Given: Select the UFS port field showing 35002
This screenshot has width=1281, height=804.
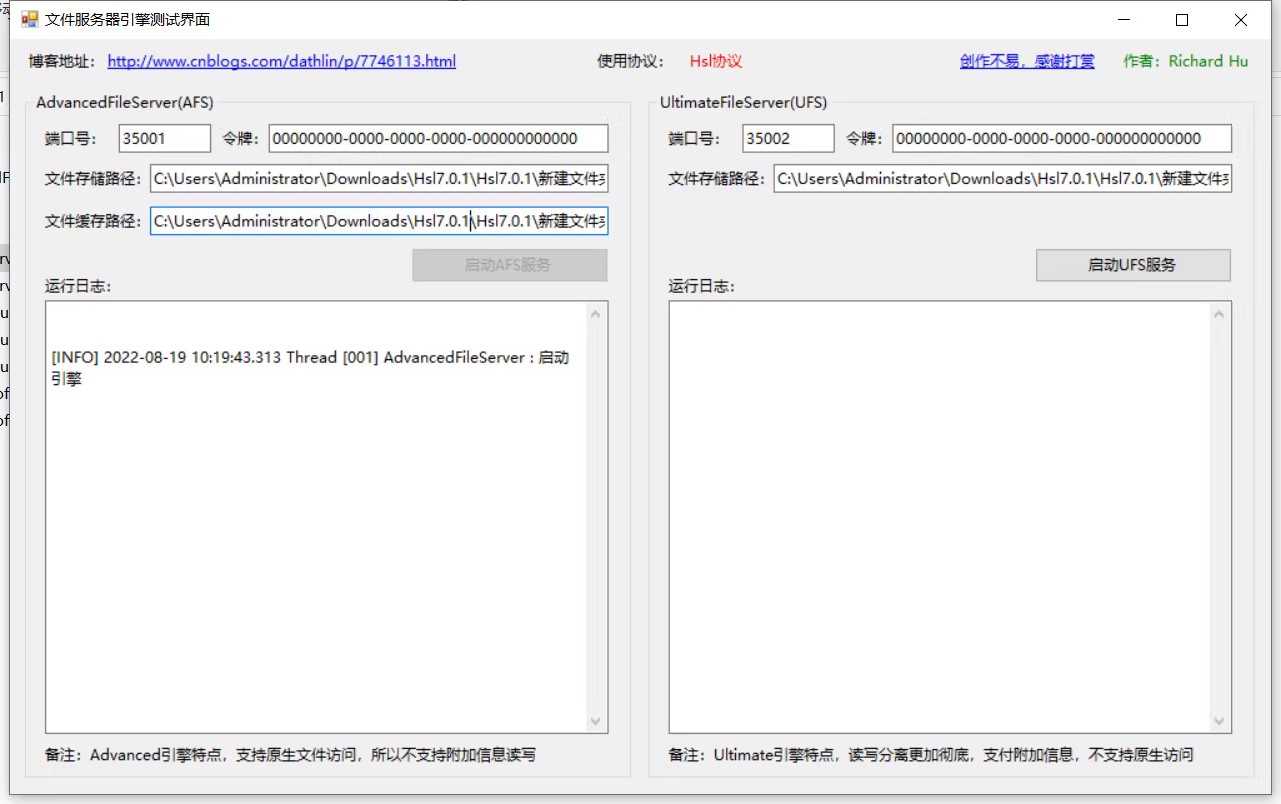Looking at the screenshot, I should point(787,138).
